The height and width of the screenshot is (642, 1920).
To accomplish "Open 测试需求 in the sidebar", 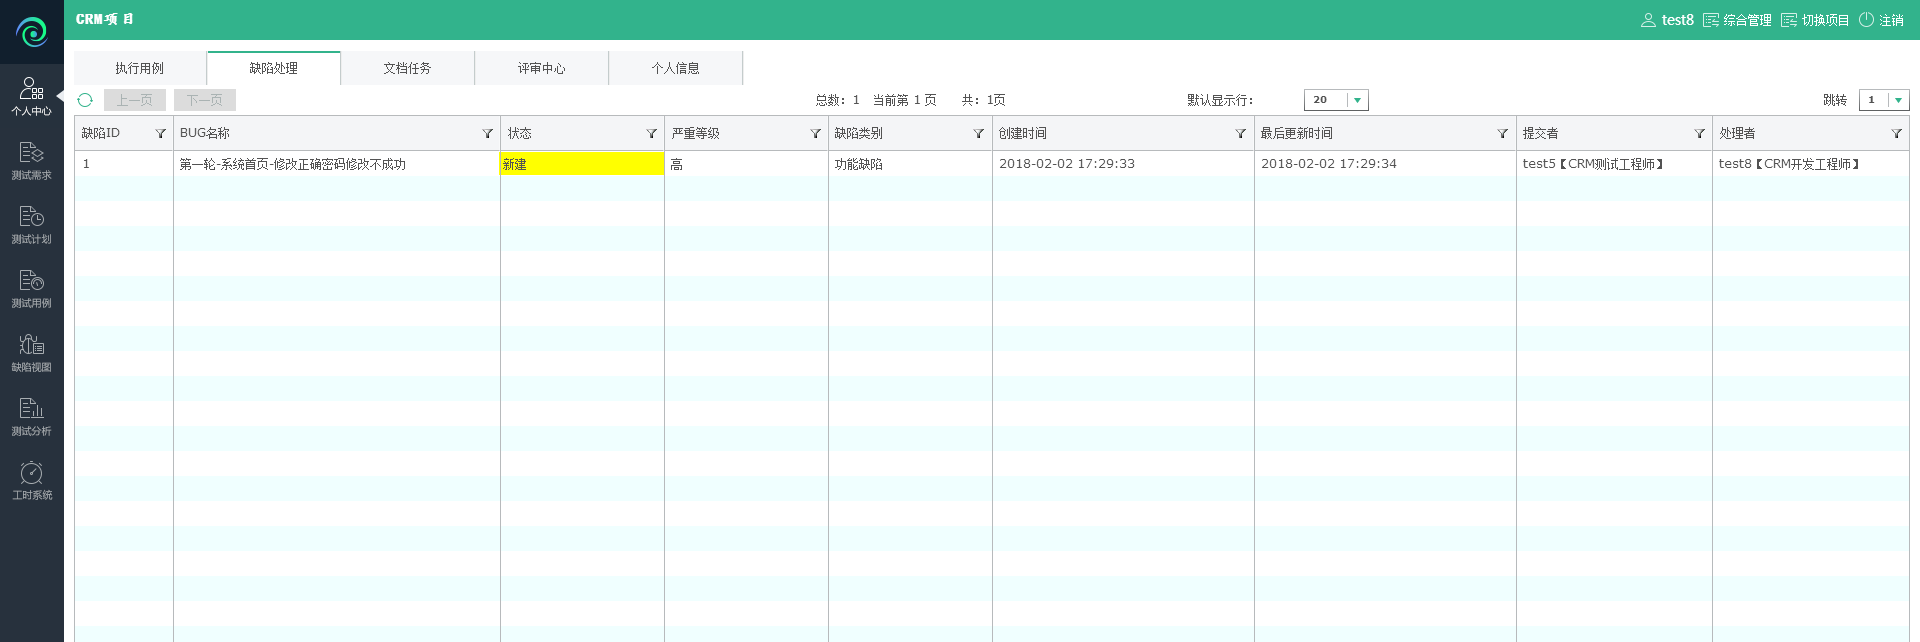I will pyautogui.click(x=31, y=160).
